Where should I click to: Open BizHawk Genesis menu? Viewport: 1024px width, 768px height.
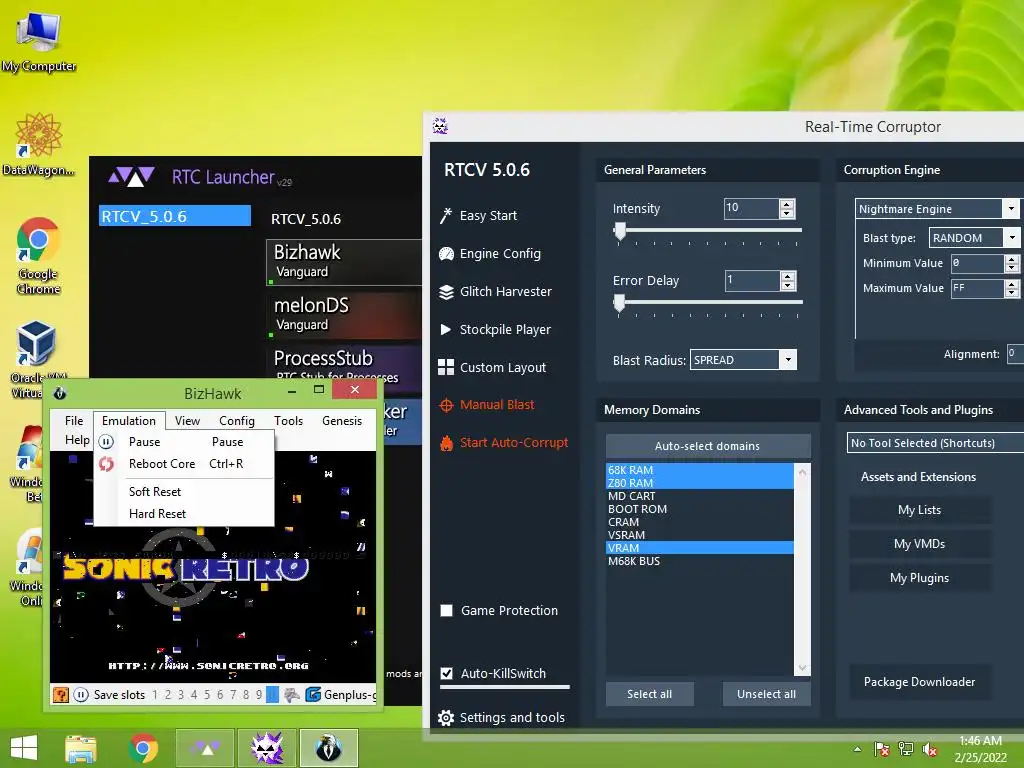pyautogui.click(x=342, y=421)
